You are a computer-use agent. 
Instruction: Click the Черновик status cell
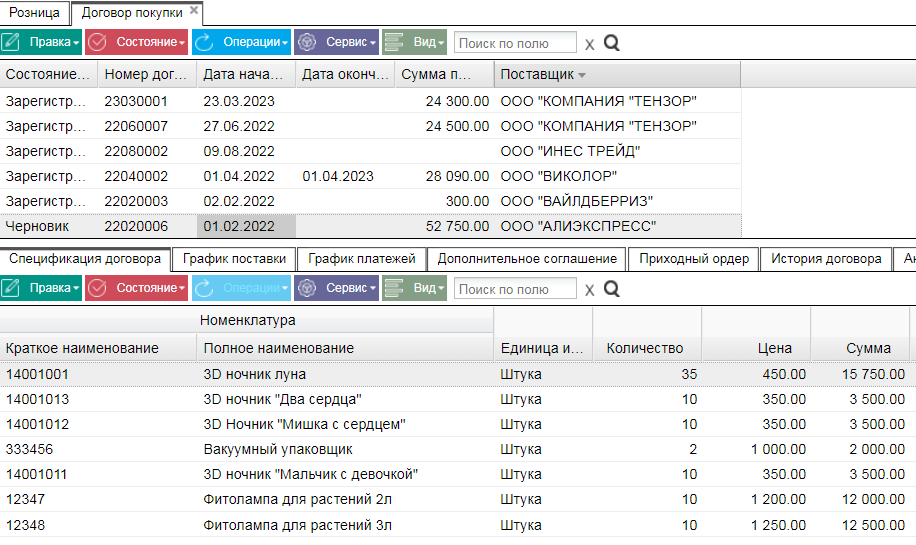[37, 227]
